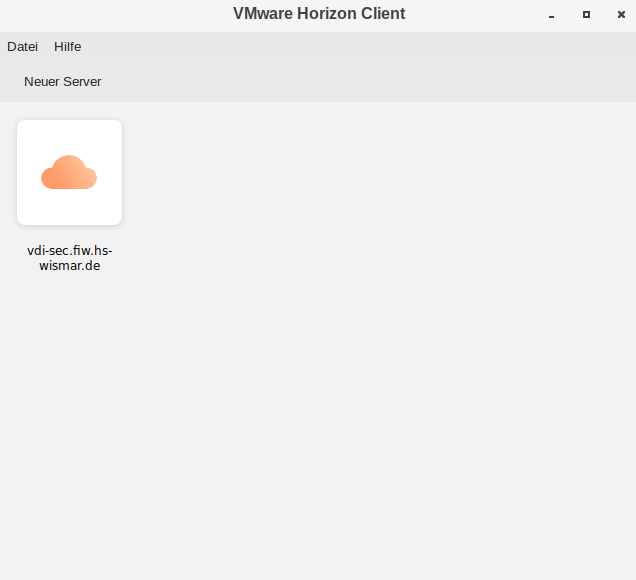This screenshot has width=636, height=580.
Task: Open the Hilfe menu
Action: [x=67, y=47]
